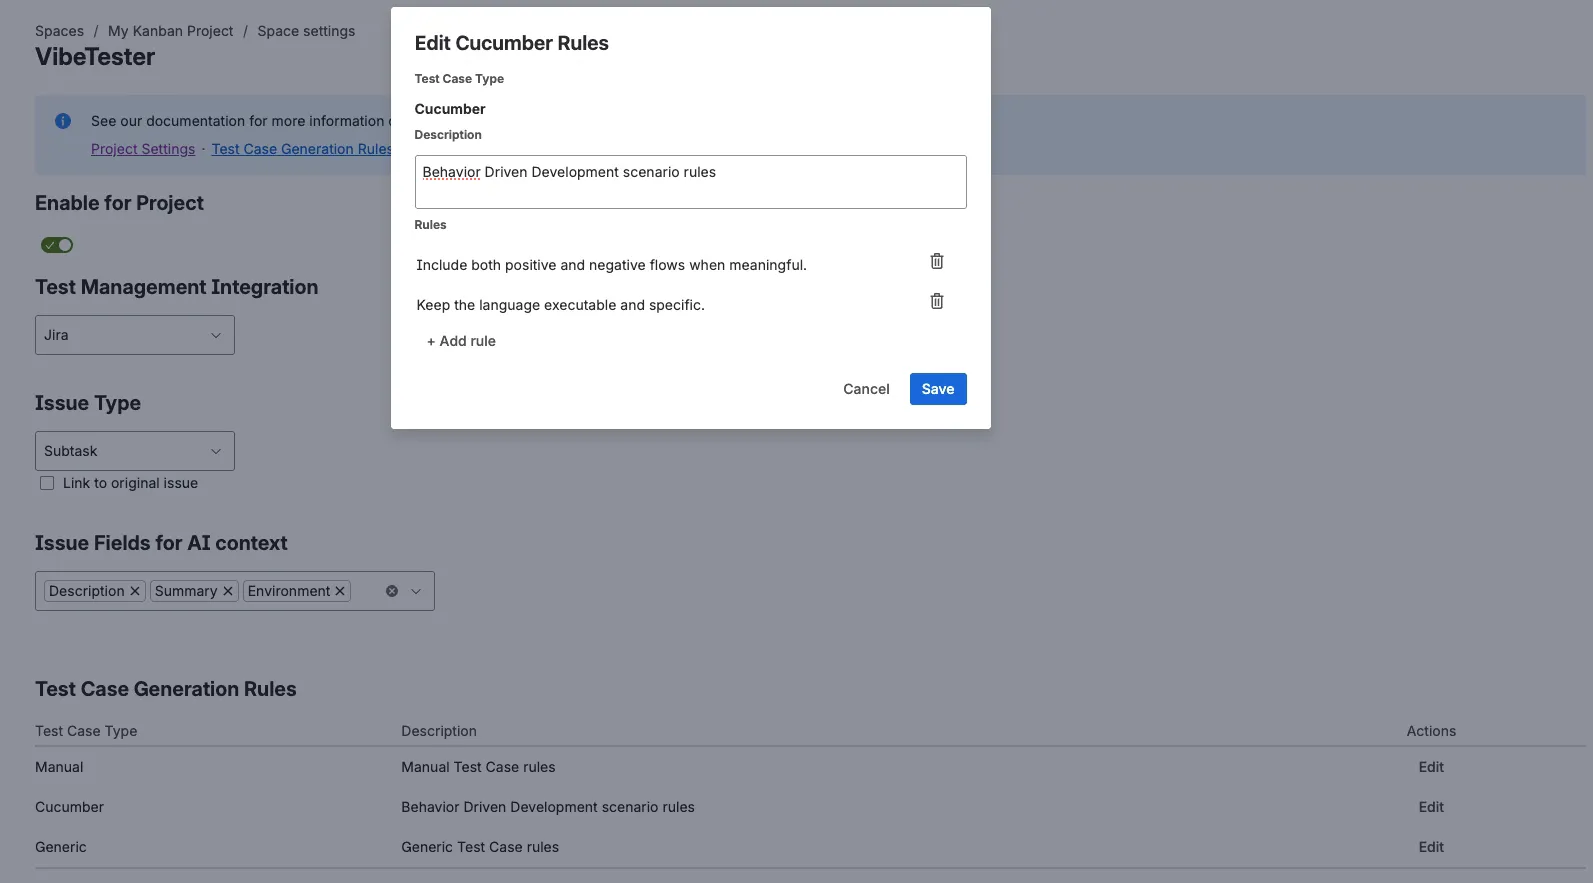Screen dimensions: 1593x883
Task: Click the 'Manual Test Case rules' description cell
Action: 478,767
